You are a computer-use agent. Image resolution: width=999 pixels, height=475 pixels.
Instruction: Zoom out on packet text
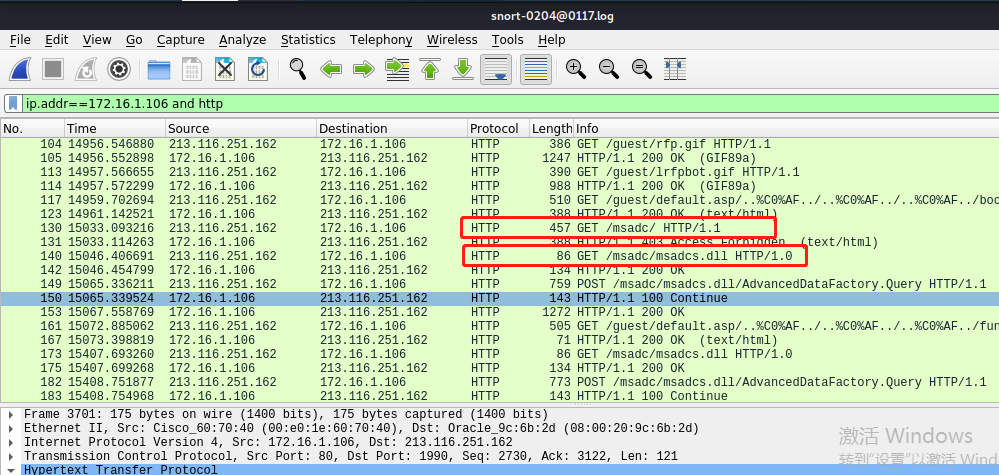609,69
